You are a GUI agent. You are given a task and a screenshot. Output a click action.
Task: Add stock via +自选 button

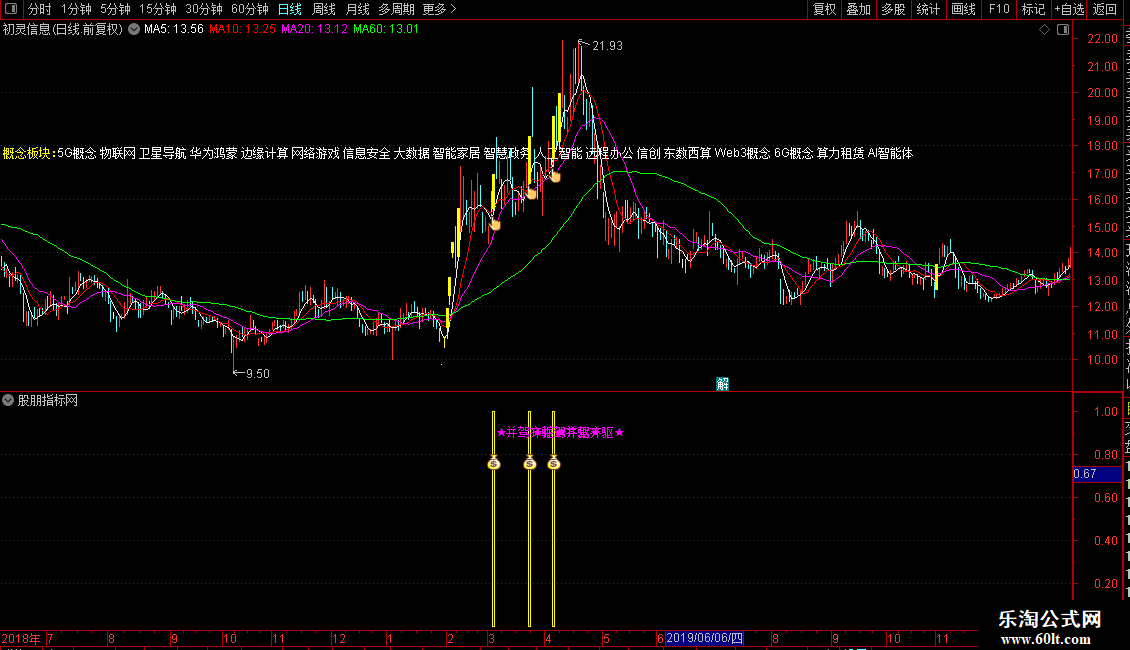(1069, 9)
